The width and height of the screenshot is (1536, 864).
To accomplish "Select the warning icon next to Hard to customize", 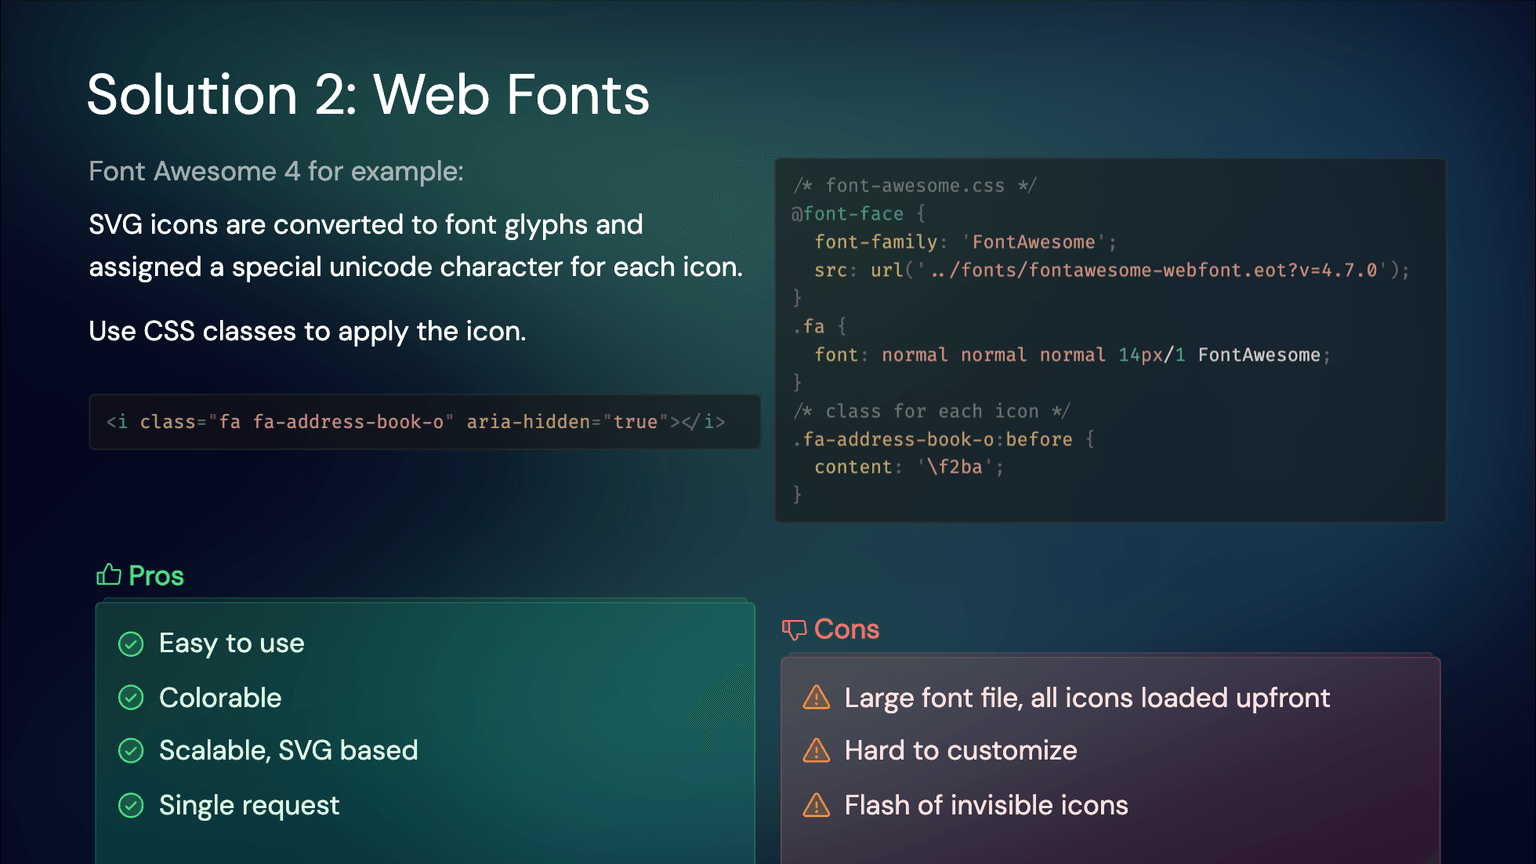I will 816,750.
